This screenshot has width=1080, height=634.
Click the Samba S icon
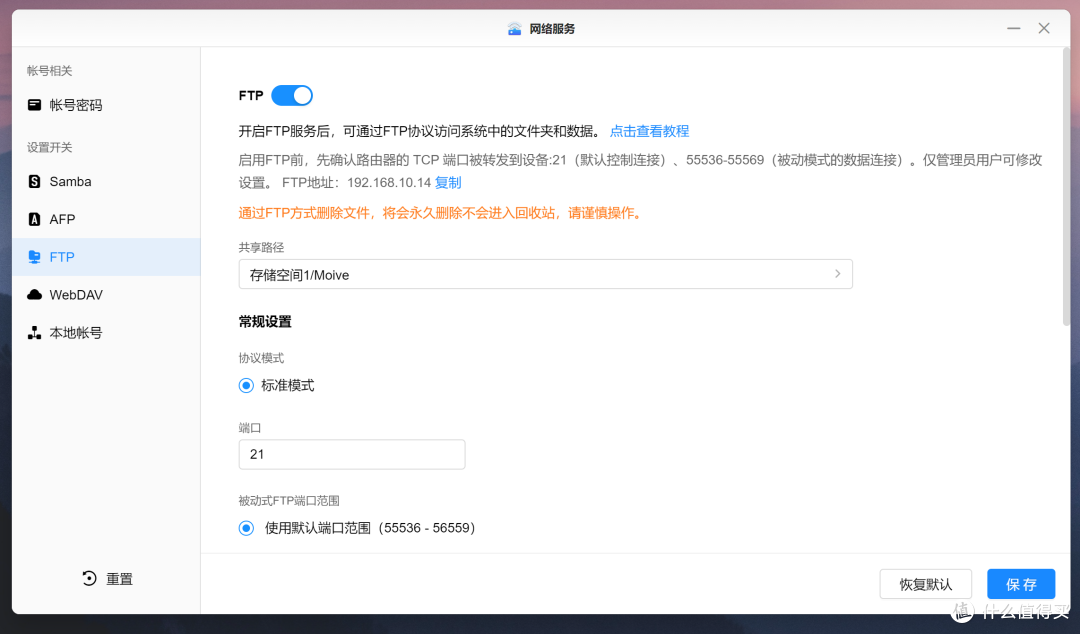click(34, 181)
